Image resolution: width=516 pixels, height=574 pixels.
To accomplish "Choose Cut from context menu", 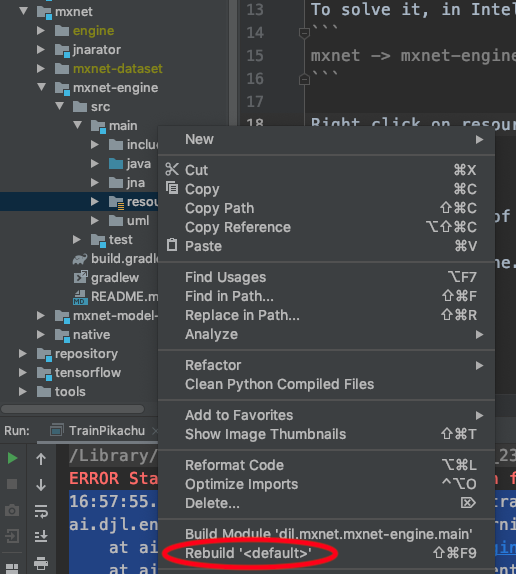I will coord(326,170).
